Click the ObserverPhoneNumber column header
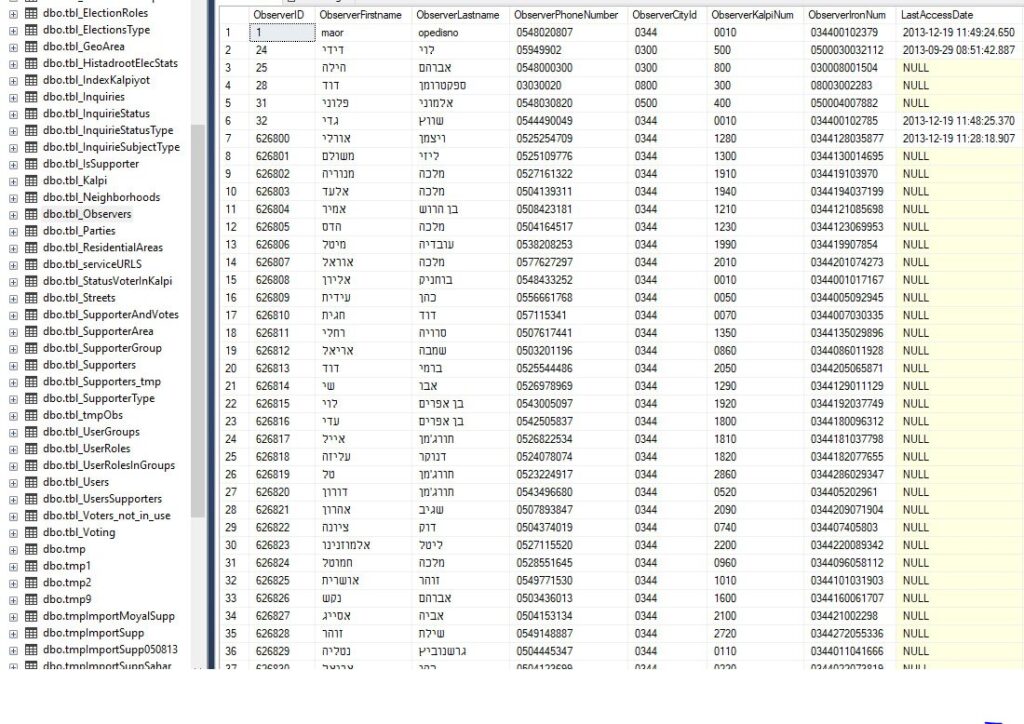Screen dimensions: 1024x724 (x=566, y=16)
